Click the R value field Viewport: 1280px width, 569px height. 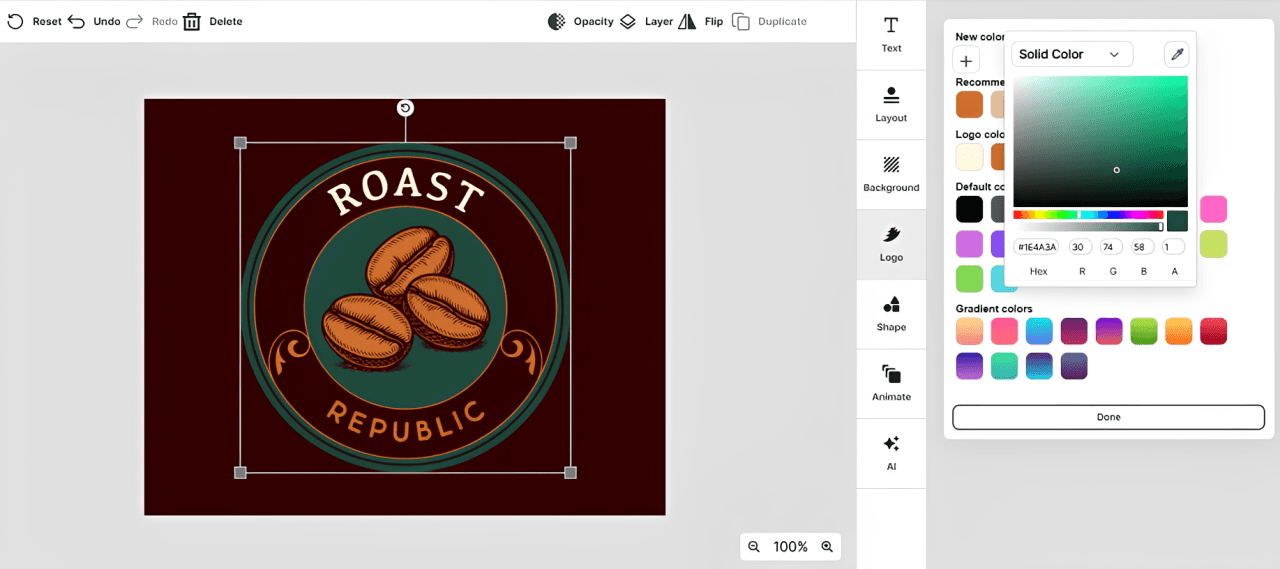point(1081,247)
